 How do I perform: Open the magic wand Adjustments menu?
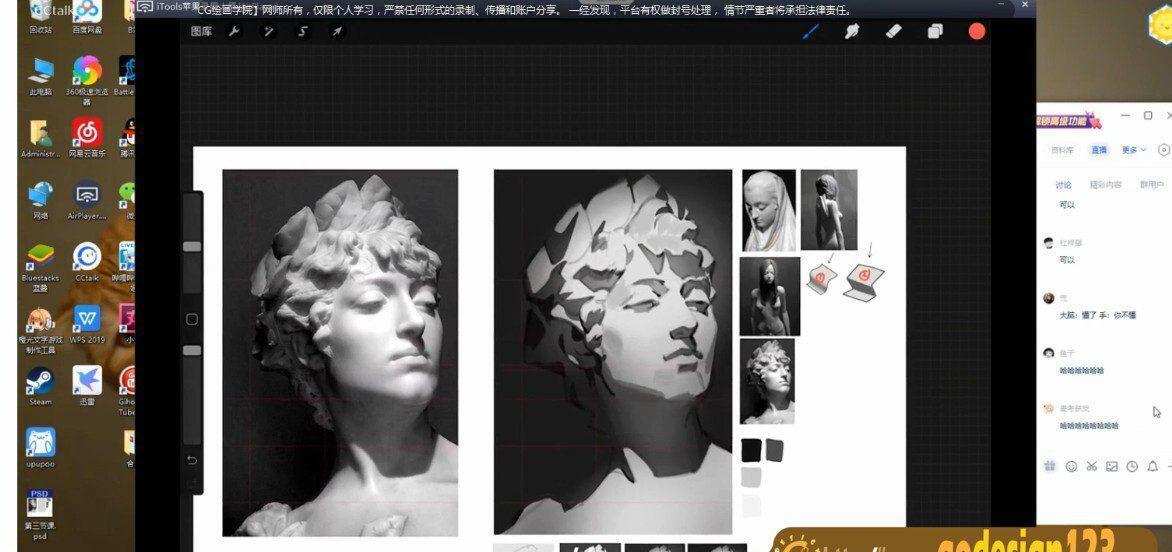(268, 31)
